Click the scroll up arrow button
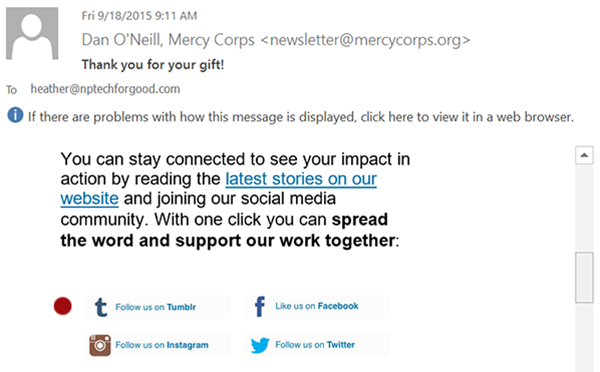Screen dimensions: 600x372 [x=584, y=155]
